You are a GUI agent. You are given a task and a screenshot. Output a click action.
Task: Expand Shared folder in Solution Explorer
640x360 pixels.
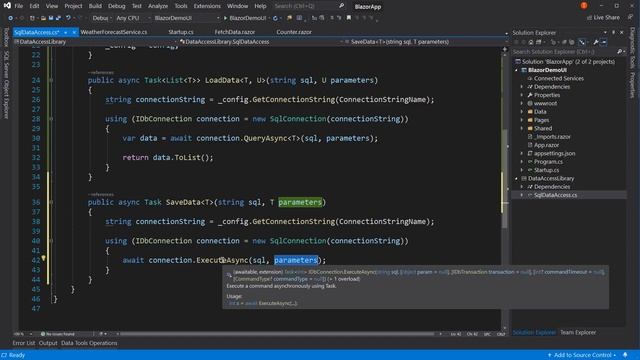[522, 128]
